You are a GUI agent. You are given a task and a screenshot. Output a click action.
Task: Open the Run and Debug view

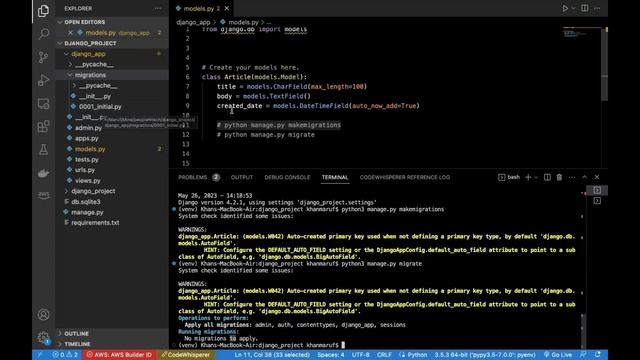43,80
